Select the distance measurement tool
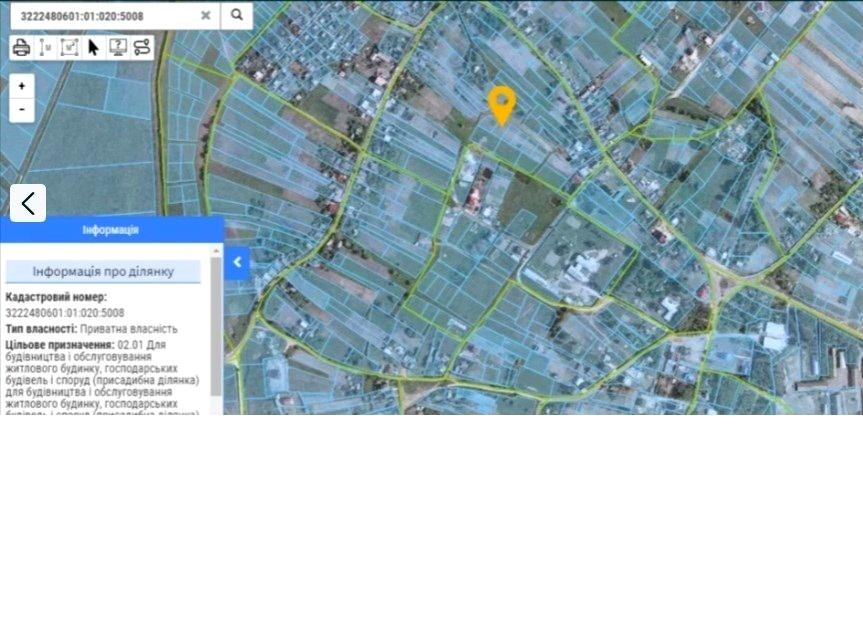 coord(45,47)
